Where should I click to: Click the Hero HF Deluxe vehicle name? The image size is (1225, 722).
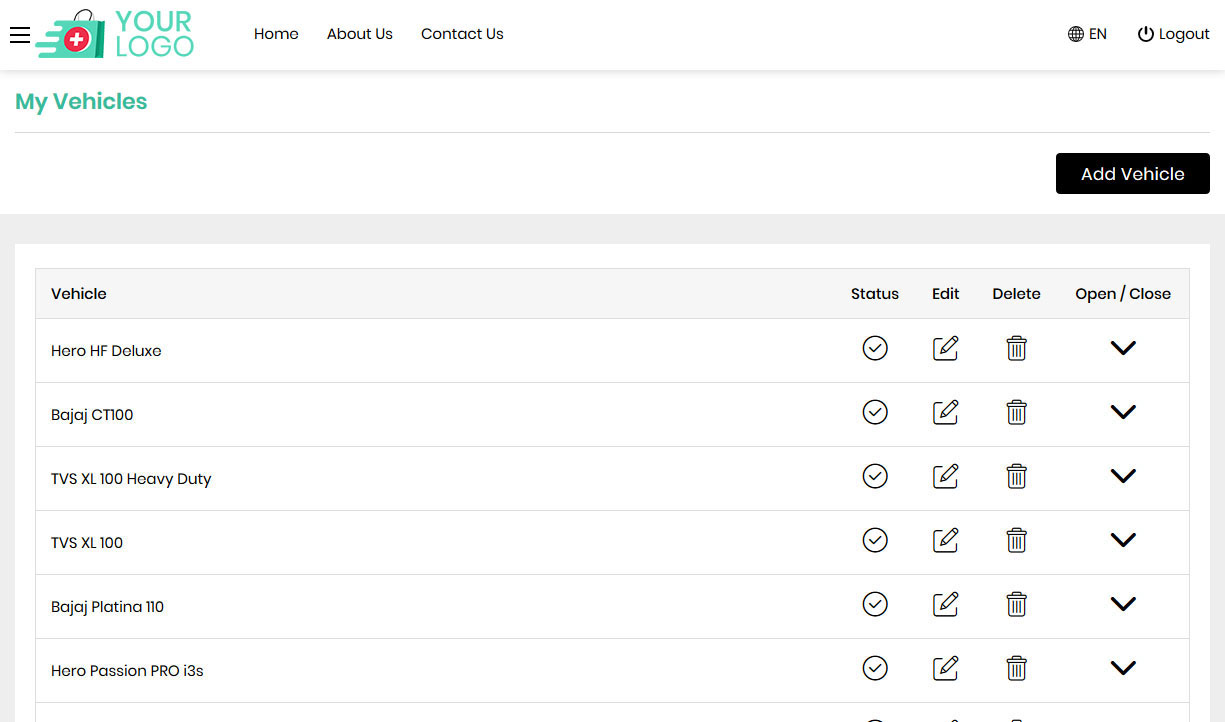[106, 351]
